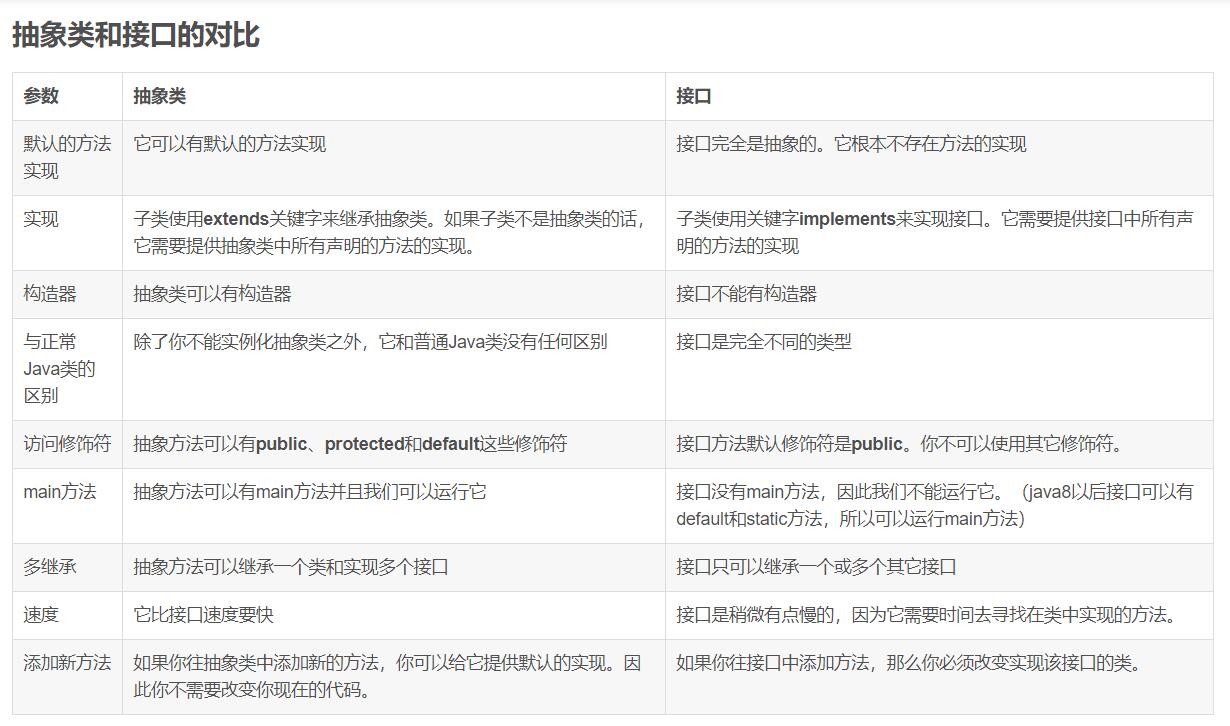Select the 抽象类 column header
Viewport: 1230px width, 726px height.
click(394, 96)
